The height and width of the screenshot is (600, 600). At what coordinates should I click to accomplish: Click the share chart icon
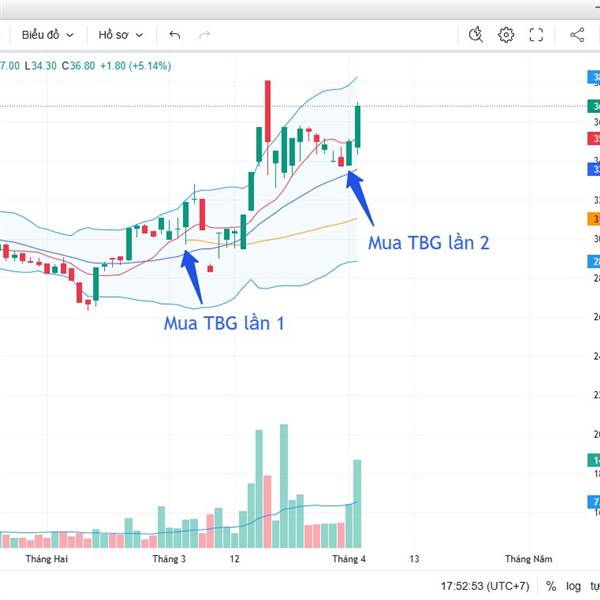pyautogui.click(x=577, y=35)
